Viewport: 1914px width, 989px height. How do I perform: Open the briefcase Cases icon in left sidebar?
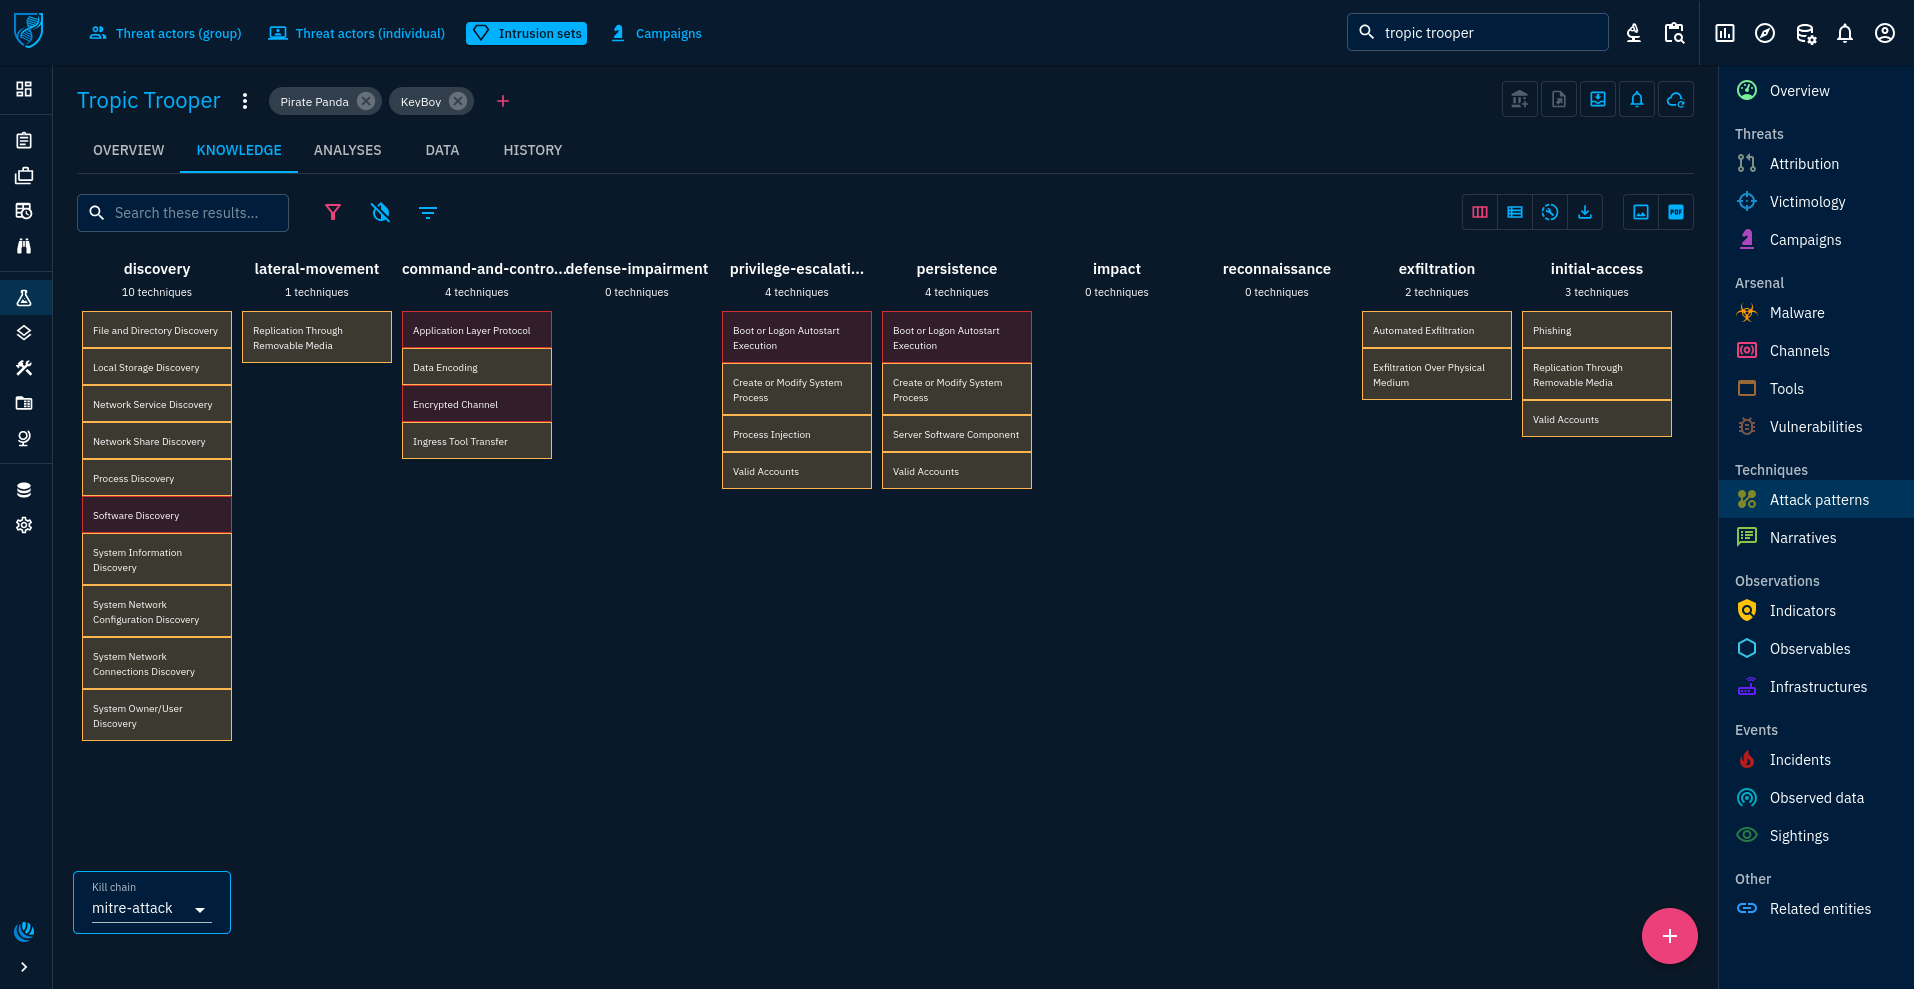point(24,176)
